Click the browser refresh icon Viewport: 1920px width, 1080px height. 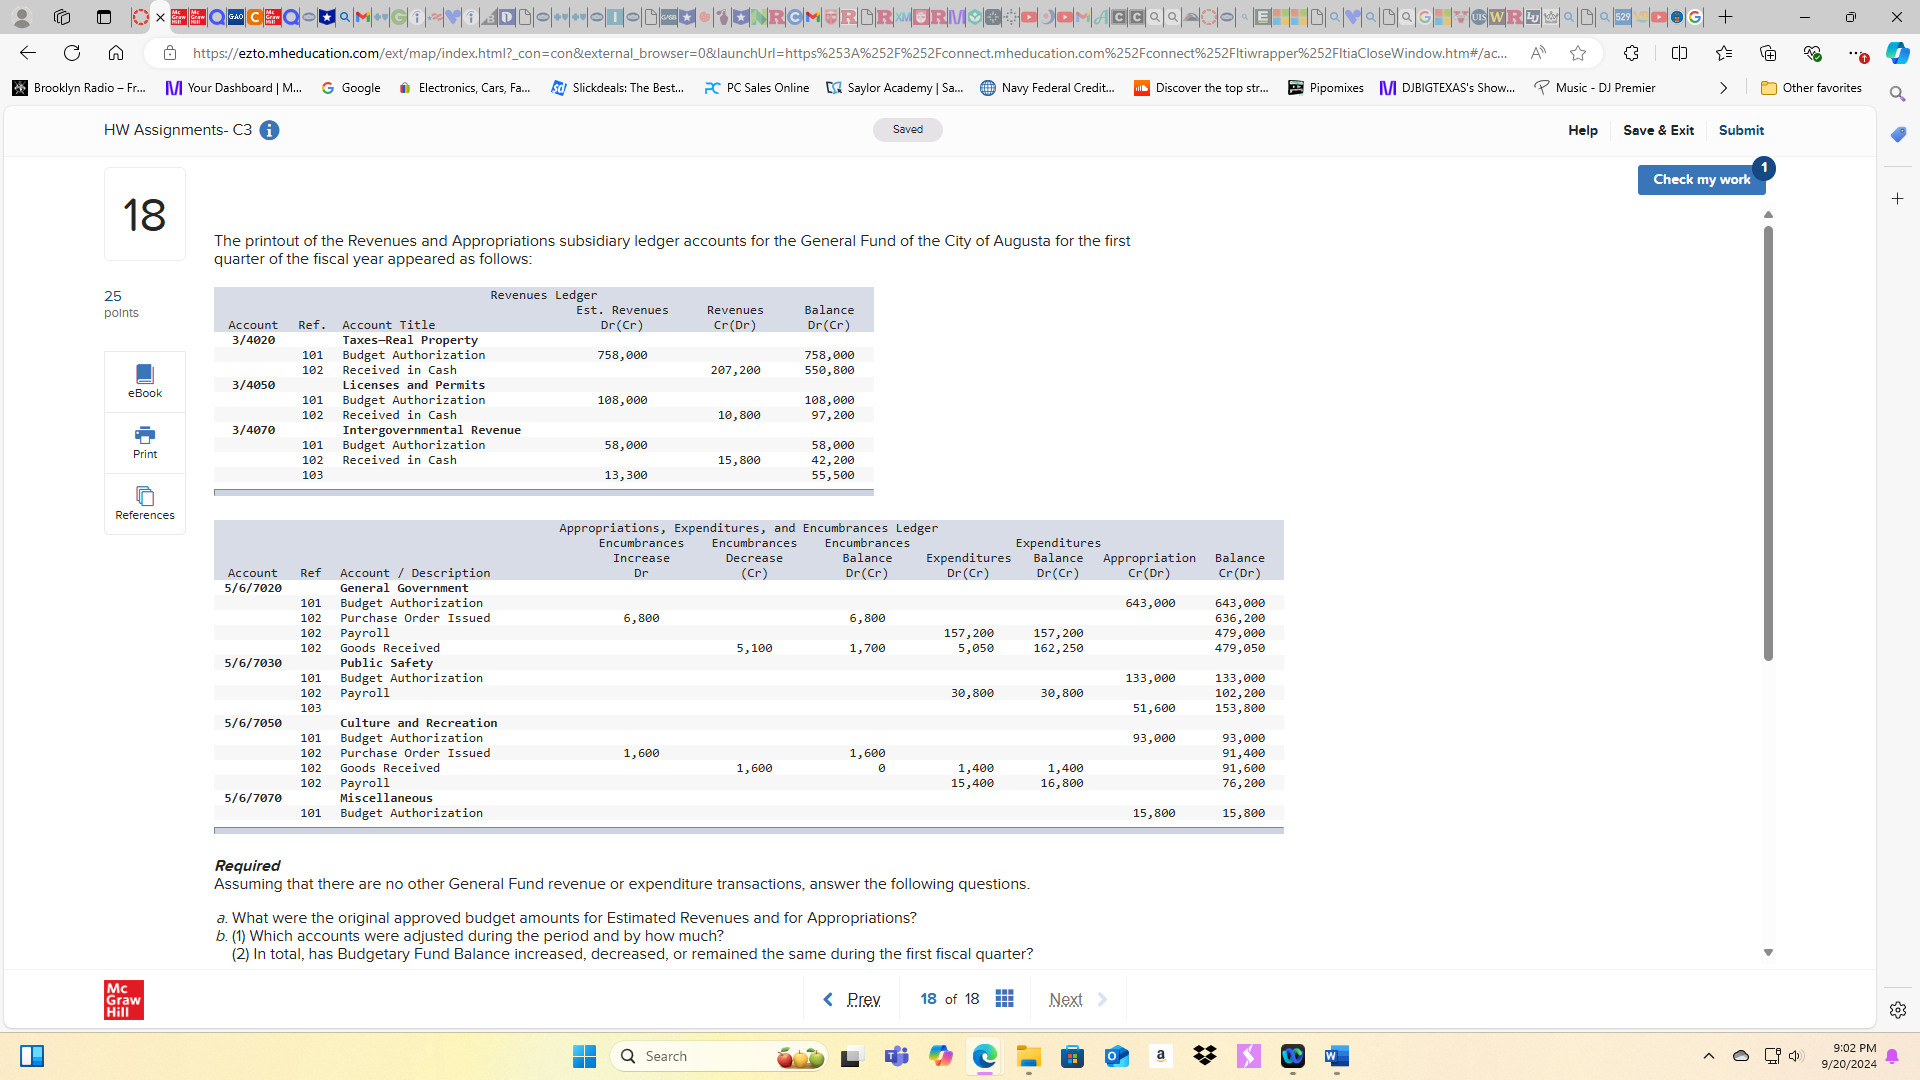tap(72, 53)
